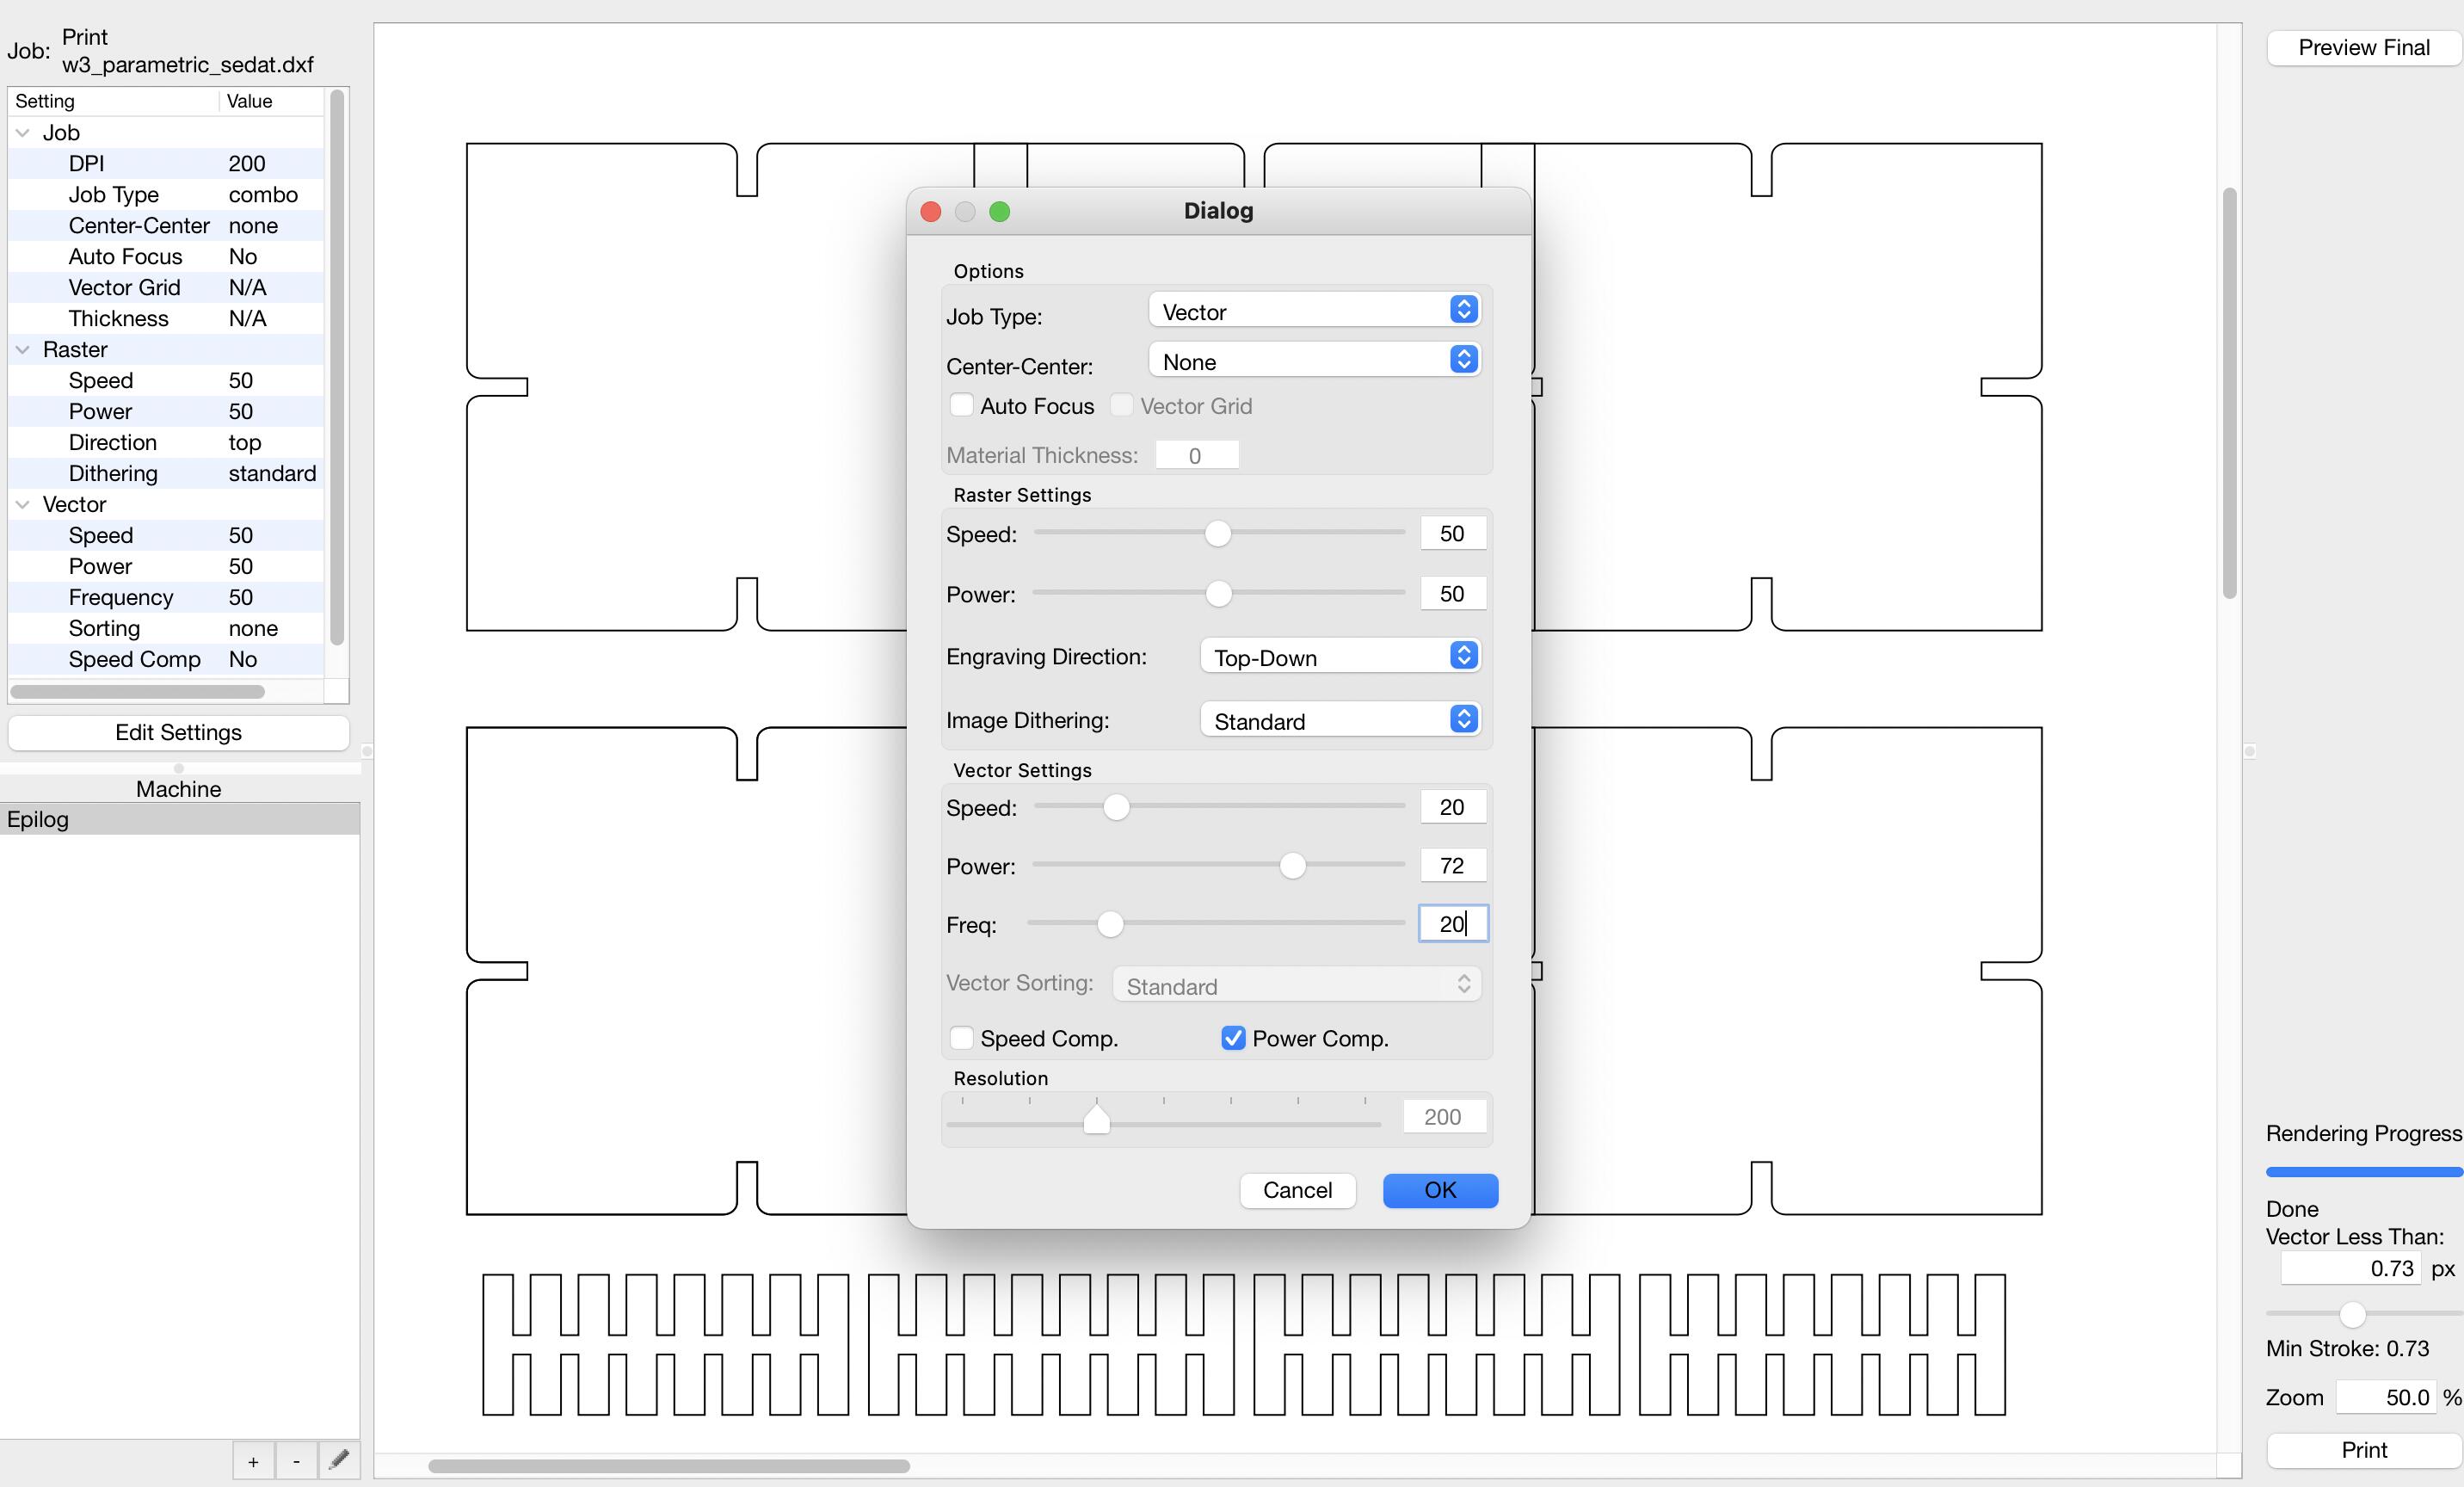Click the Value column header
The width and height of the screenshot is (2464, 1487).
(272, 101)
